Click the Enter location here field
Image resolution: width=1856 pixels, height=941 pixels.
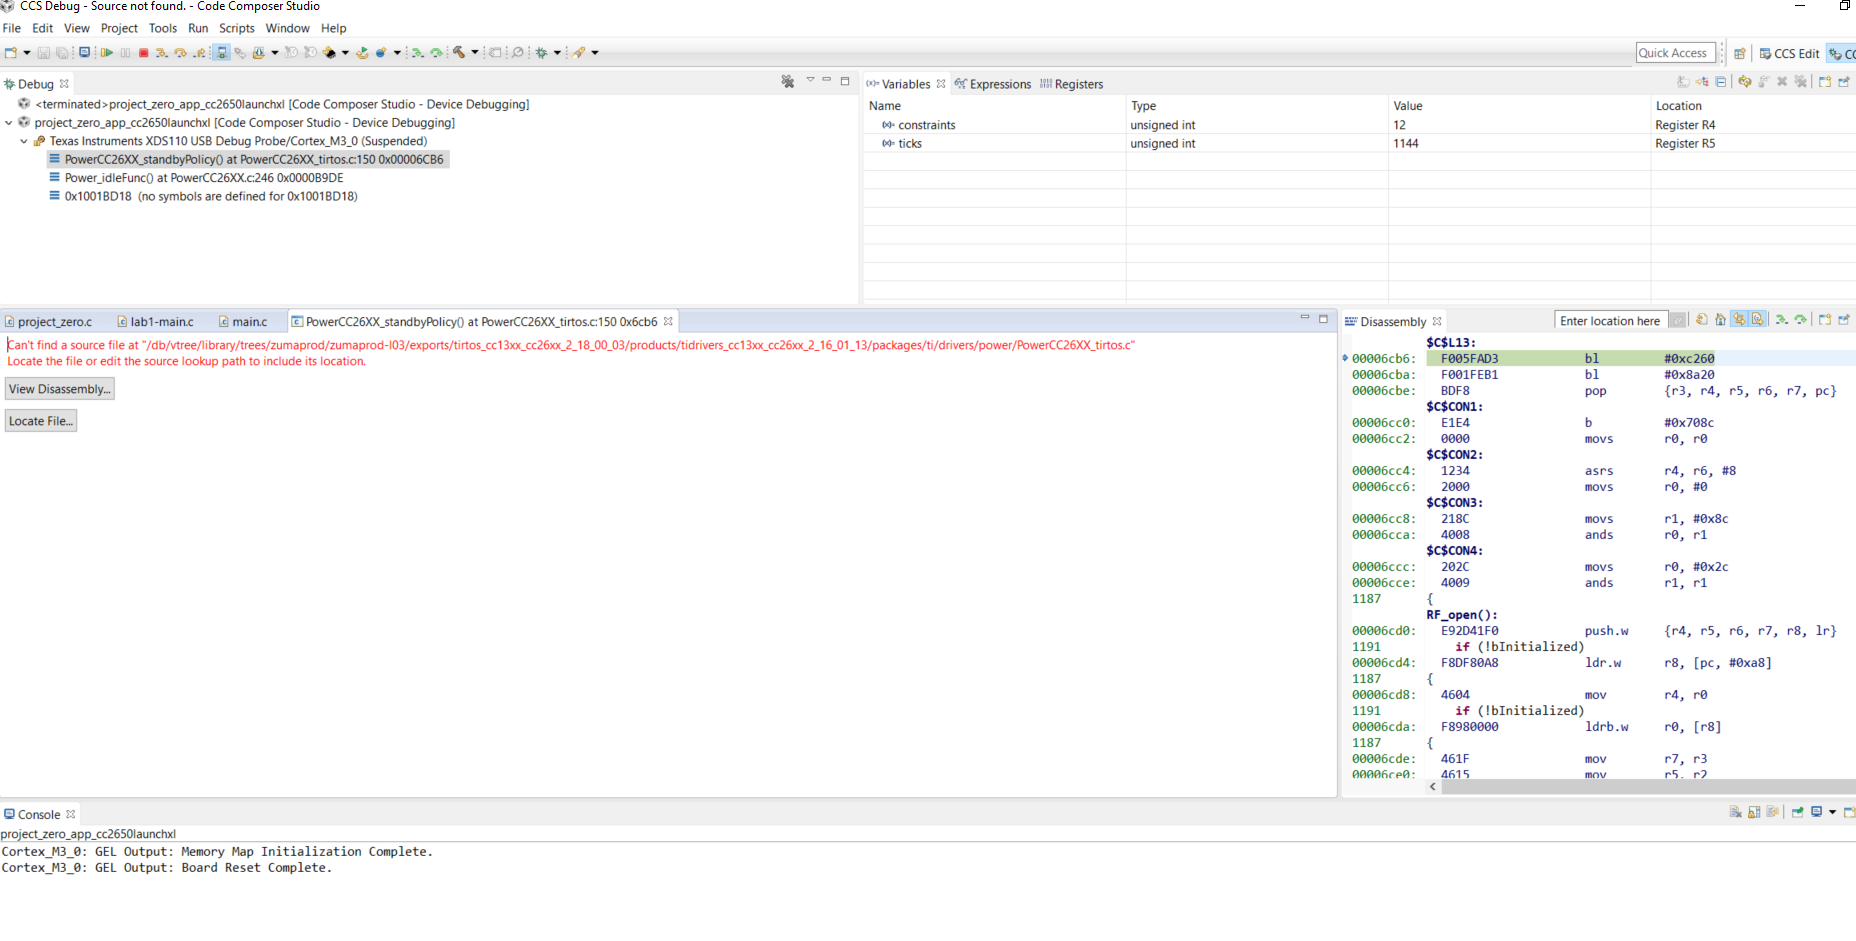1610,321
